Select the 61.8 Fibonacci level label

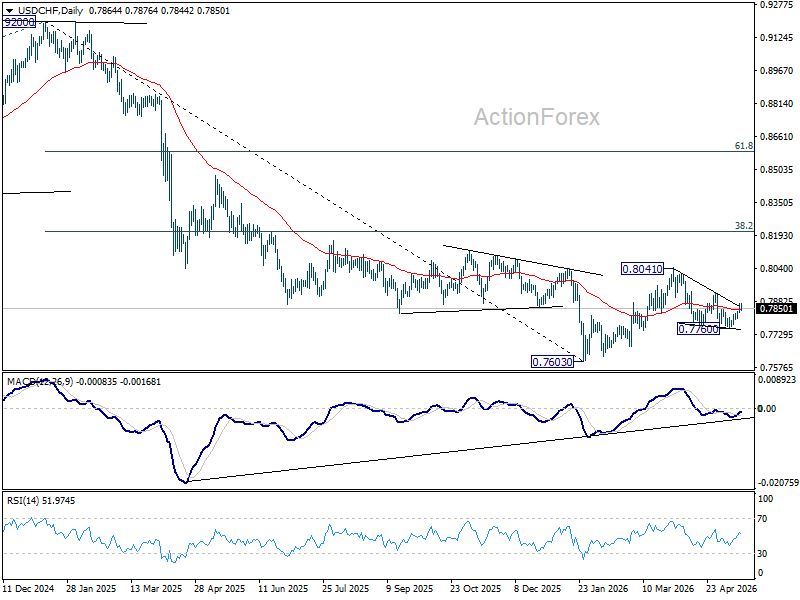(743, 146)
